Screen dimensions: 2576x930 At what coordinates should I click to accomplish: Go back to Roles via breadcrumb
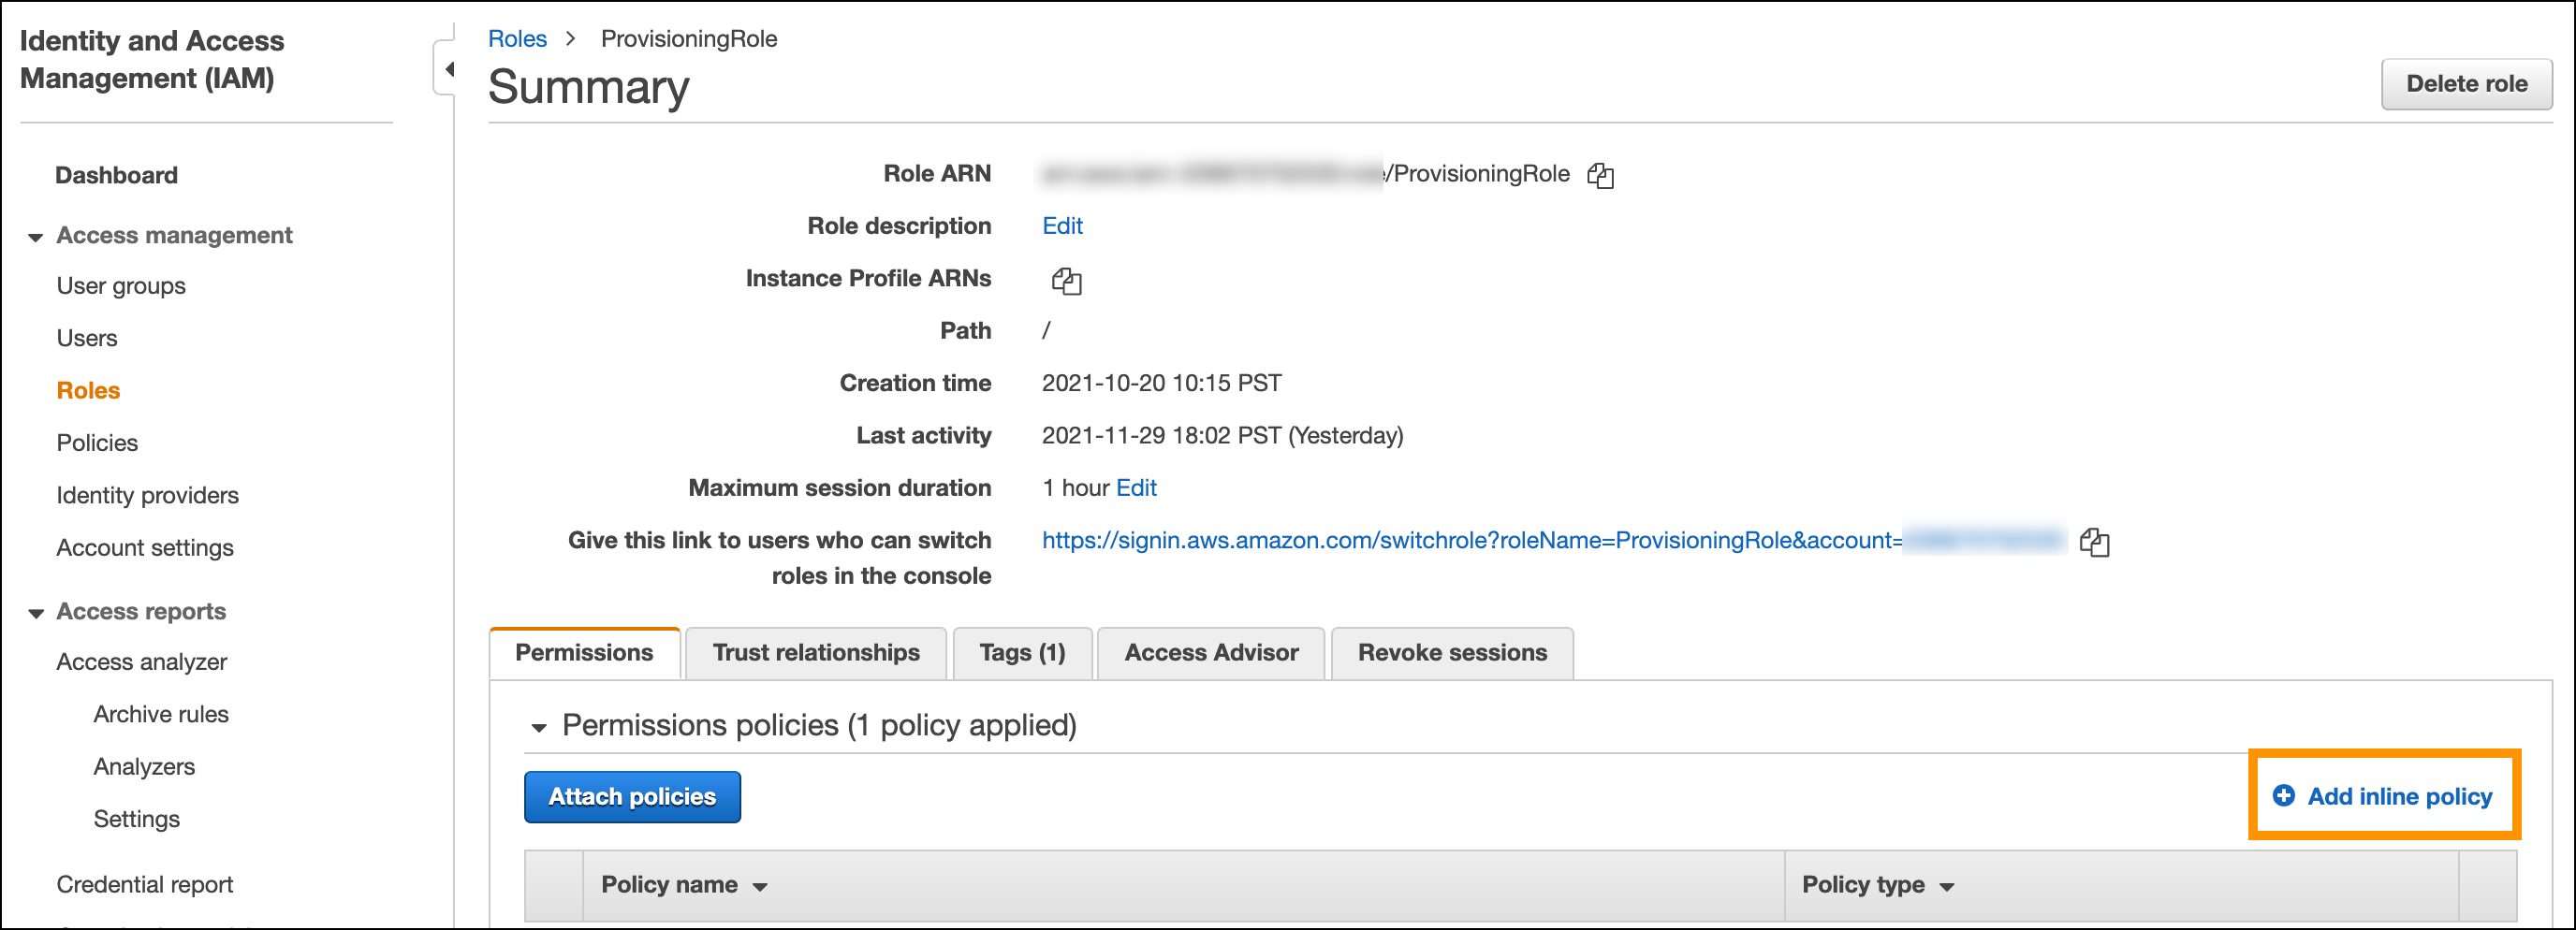[x=517, y=39]
